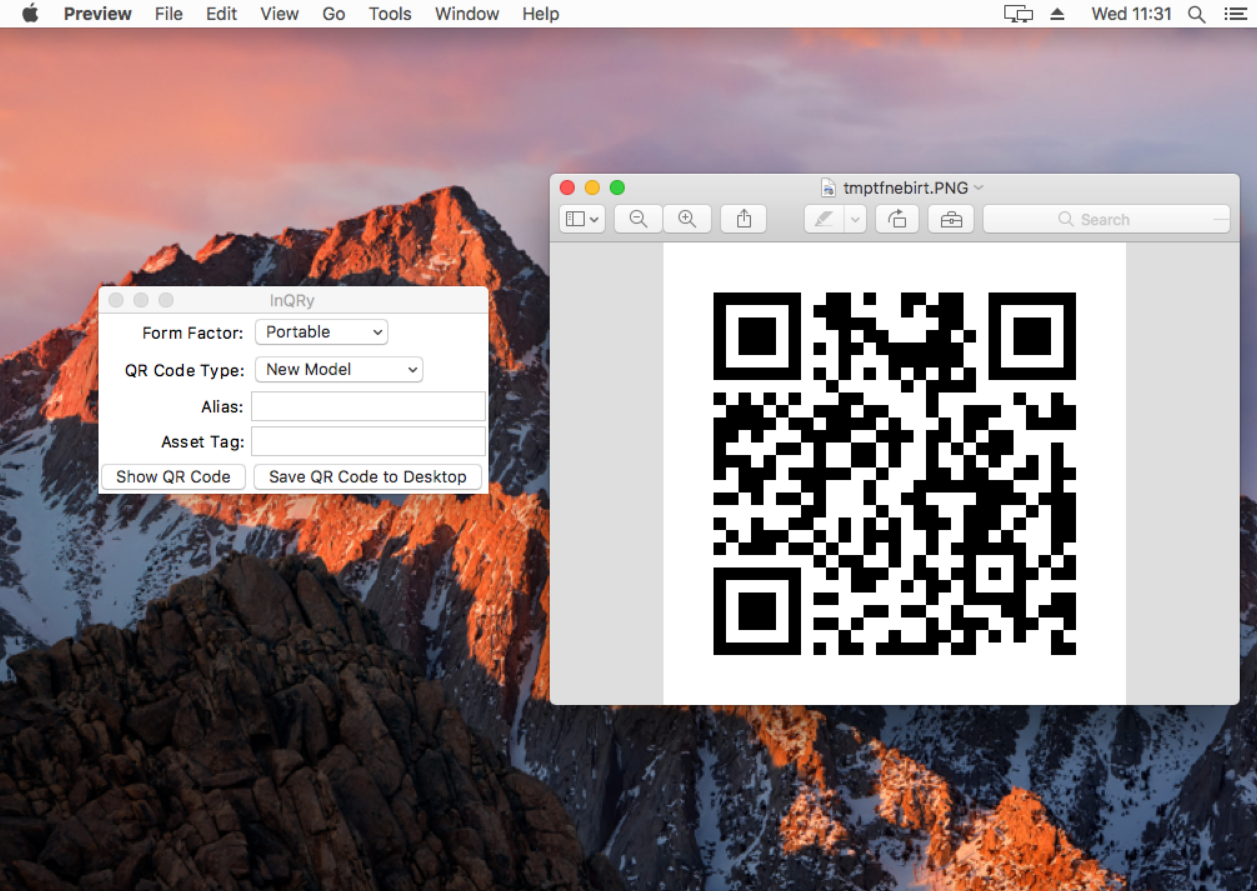Viewport: 1257px width, 891px height.
Task: Open the Form Factor dropdown set to Portable
Action: point(321,332)
